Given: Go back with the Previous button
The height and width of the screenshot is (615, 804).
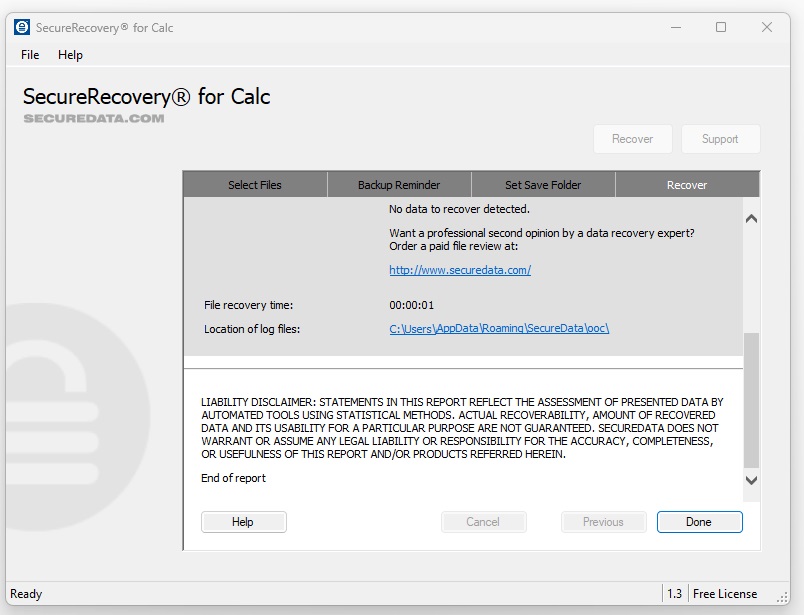Looking at the screenshot, I should tap(603, 522).
